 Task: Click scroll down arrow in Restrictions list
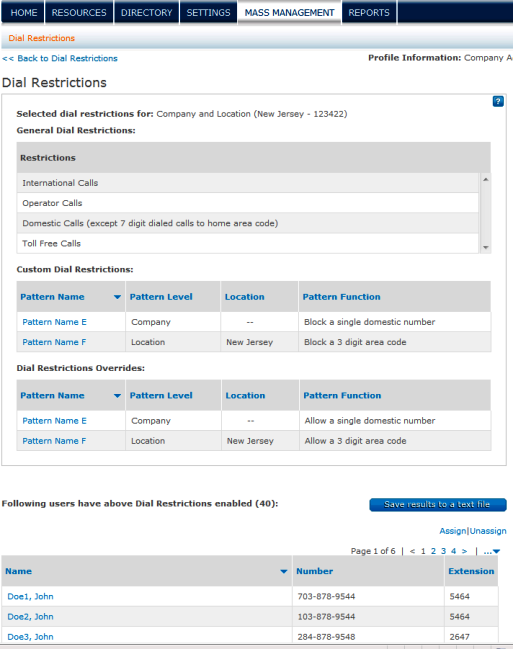[x=486, y=248]
